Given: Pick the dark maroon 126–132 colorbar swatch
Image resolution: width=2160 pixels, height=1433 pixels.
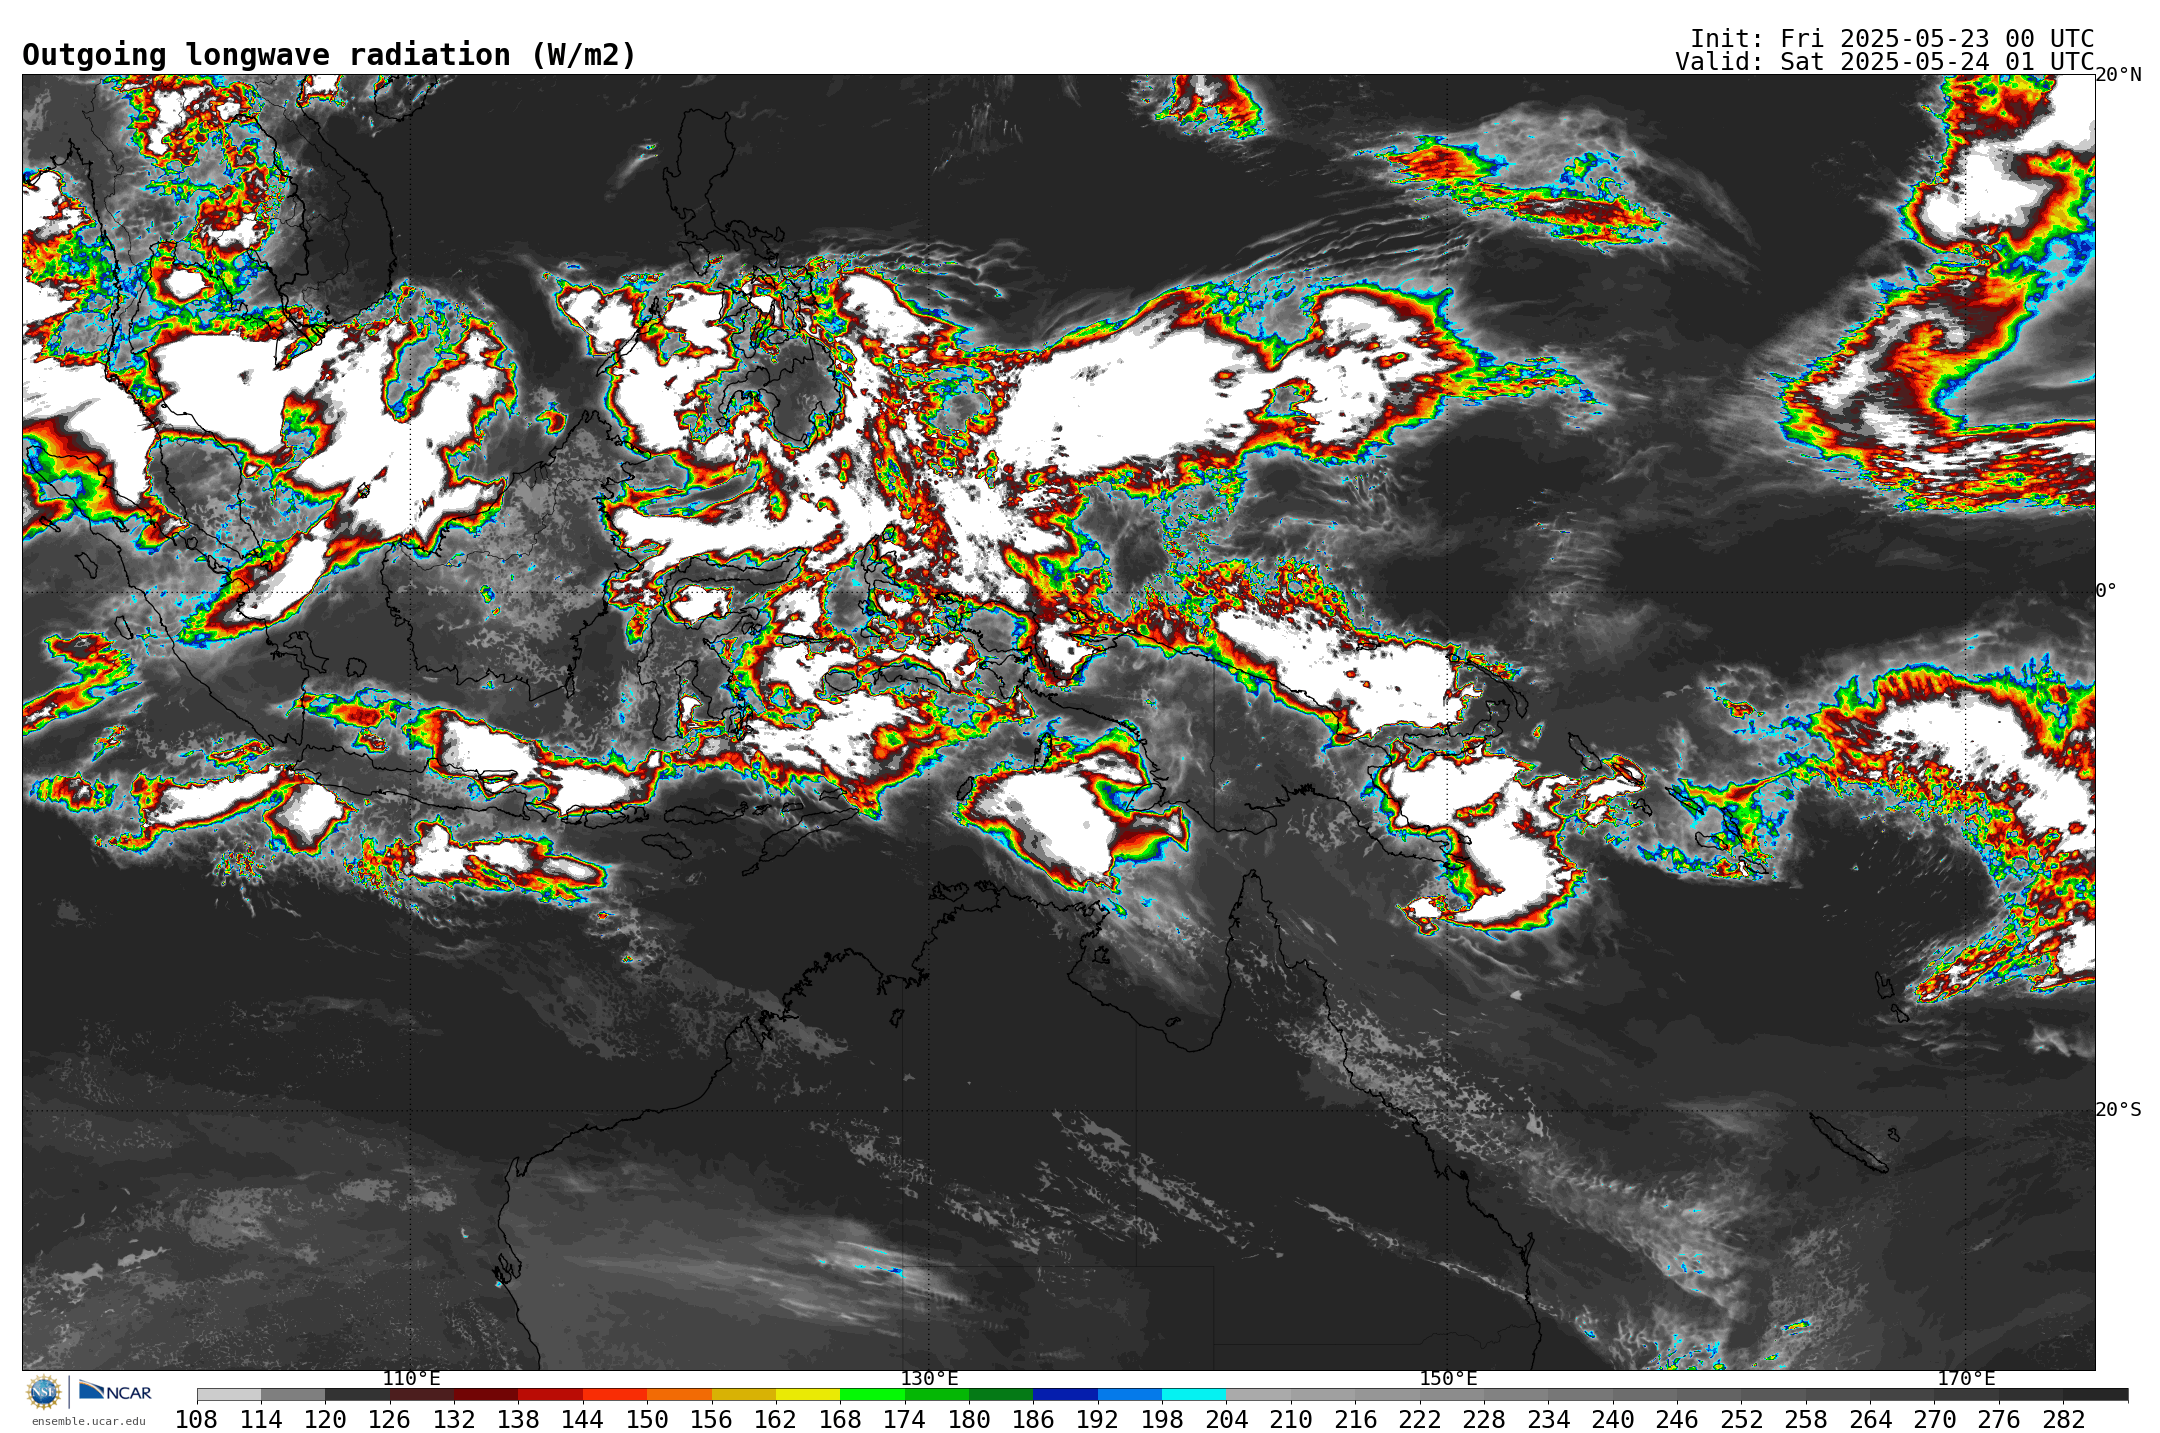Looking at the screenshot, I should click(x=422, y=1394).
